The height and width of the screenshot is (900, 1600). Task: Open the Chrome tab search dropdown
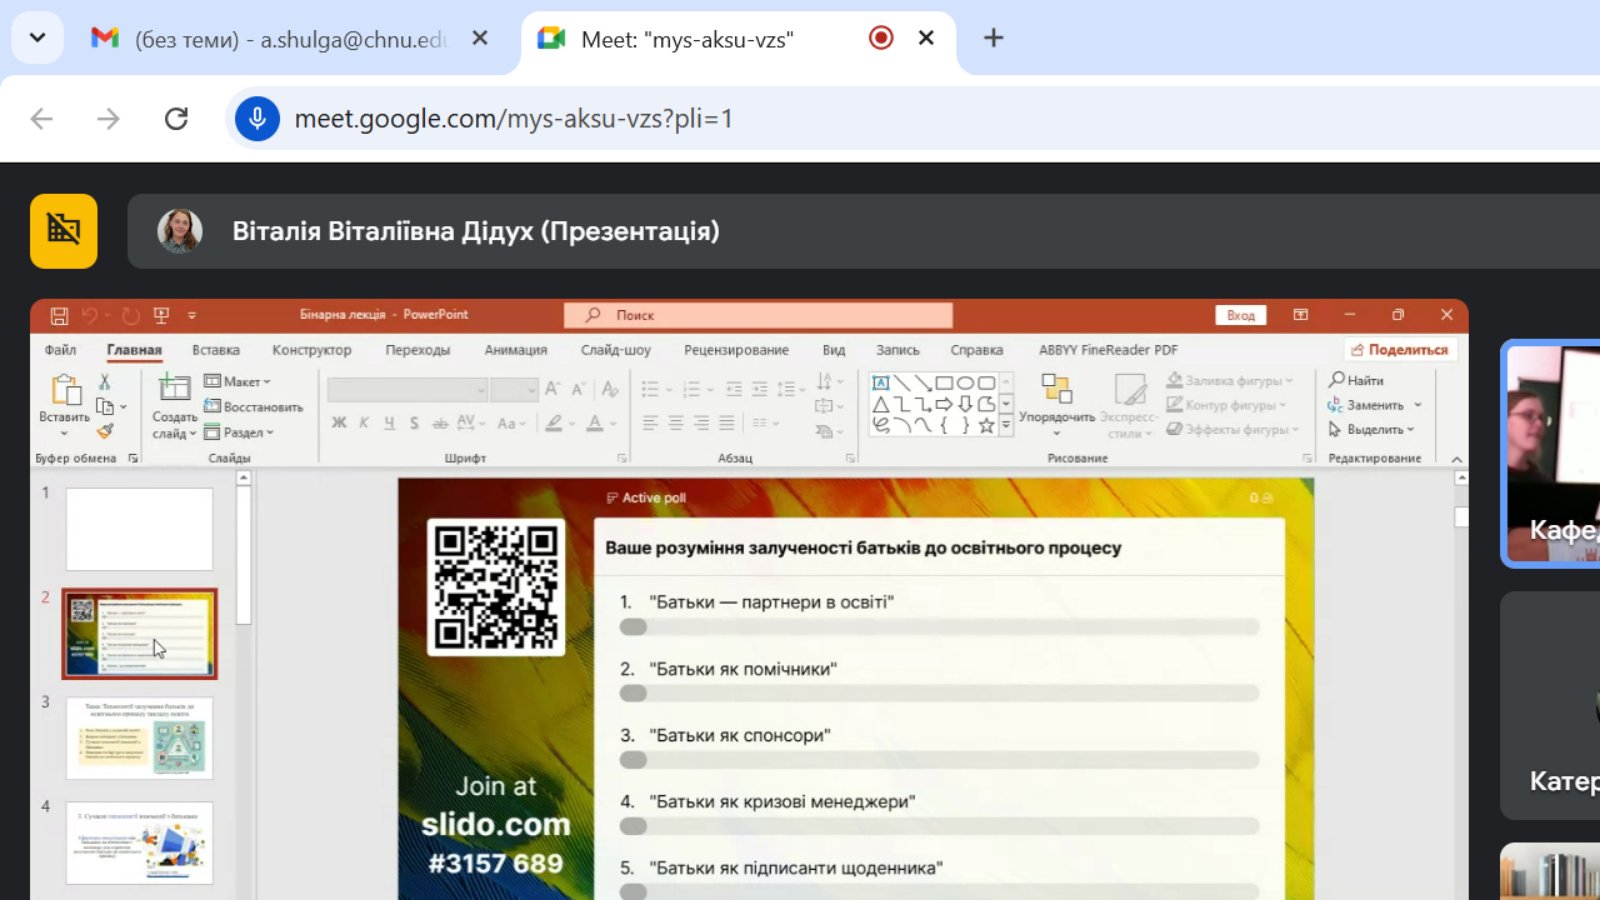pyautogui.click(x=37, y=38)
